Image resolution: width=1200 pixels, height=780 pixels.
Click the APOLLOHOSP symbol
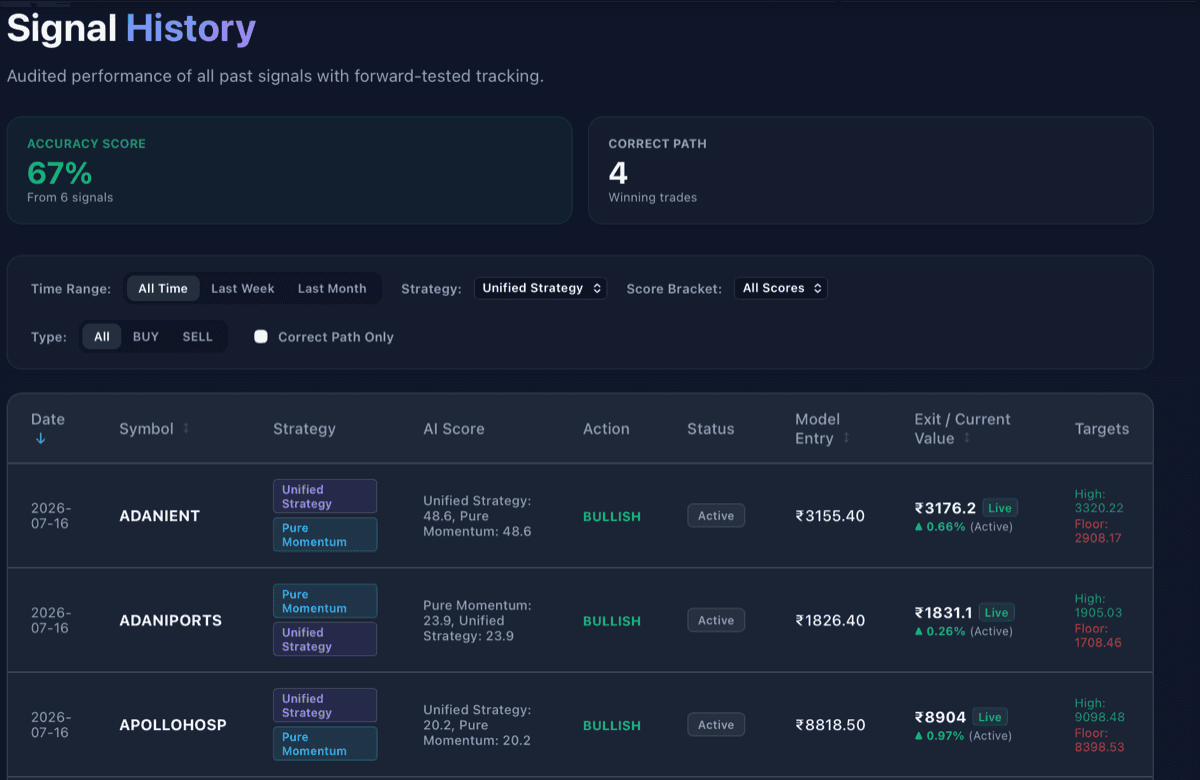point(173,725)
